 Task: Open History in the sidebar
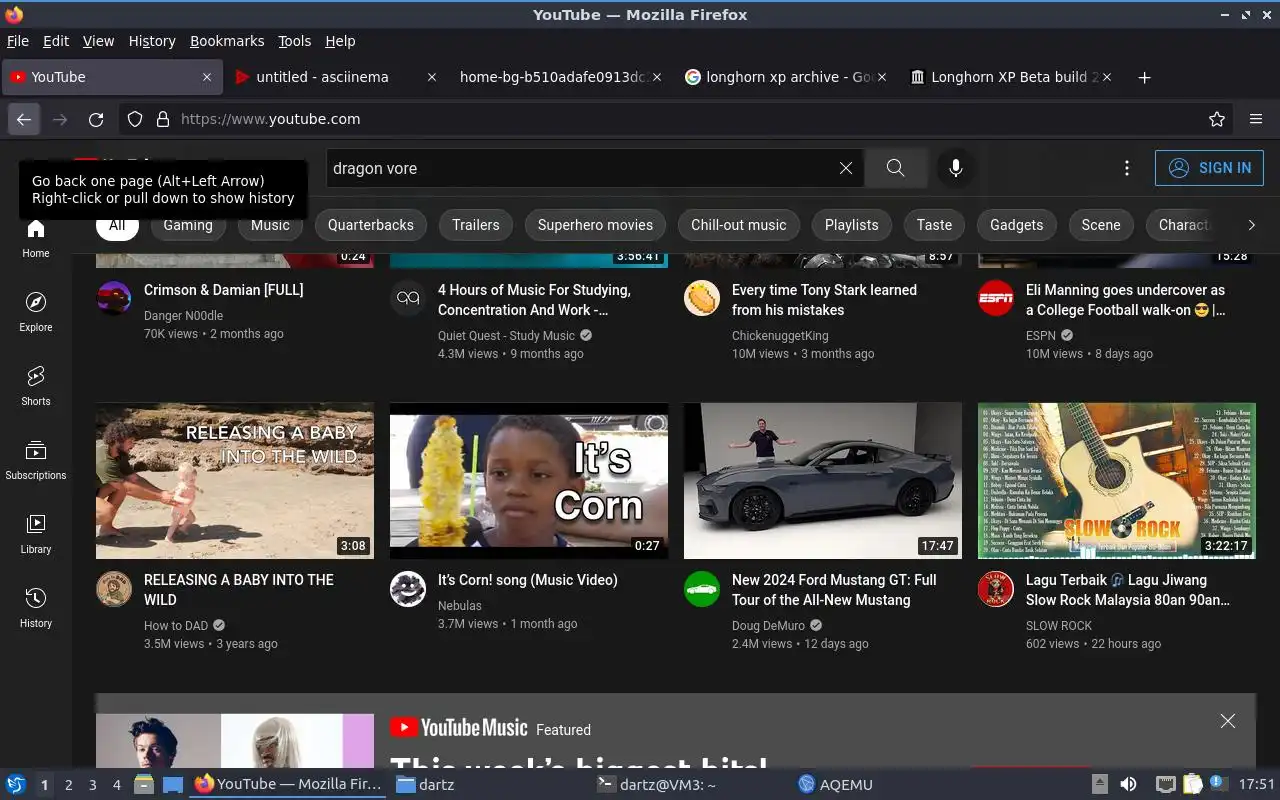click(36, 609)
